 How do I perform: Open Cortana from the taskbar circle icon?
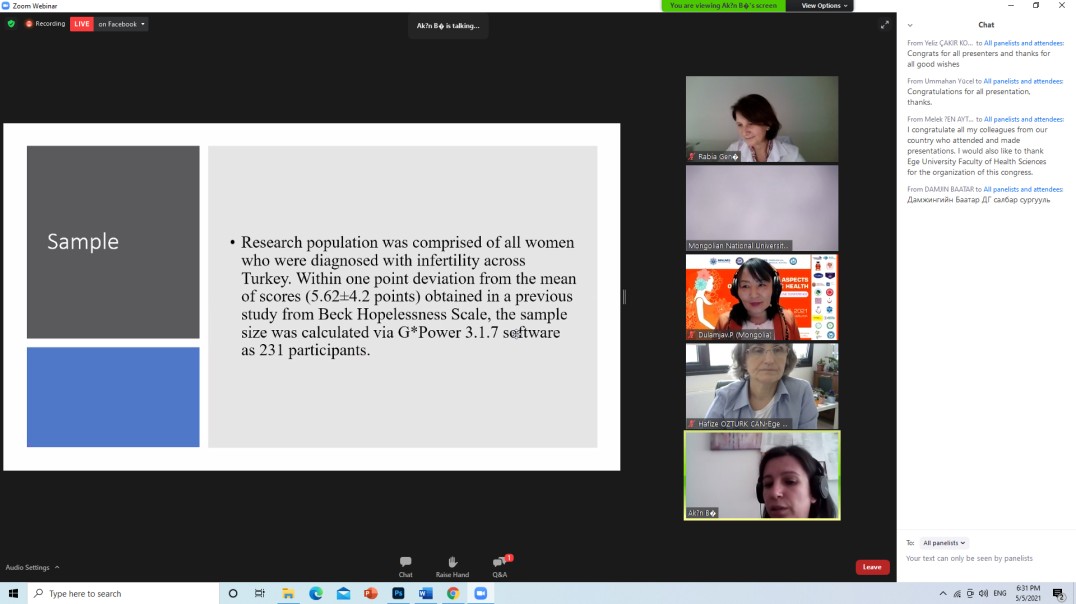click(x=233, y=593)
